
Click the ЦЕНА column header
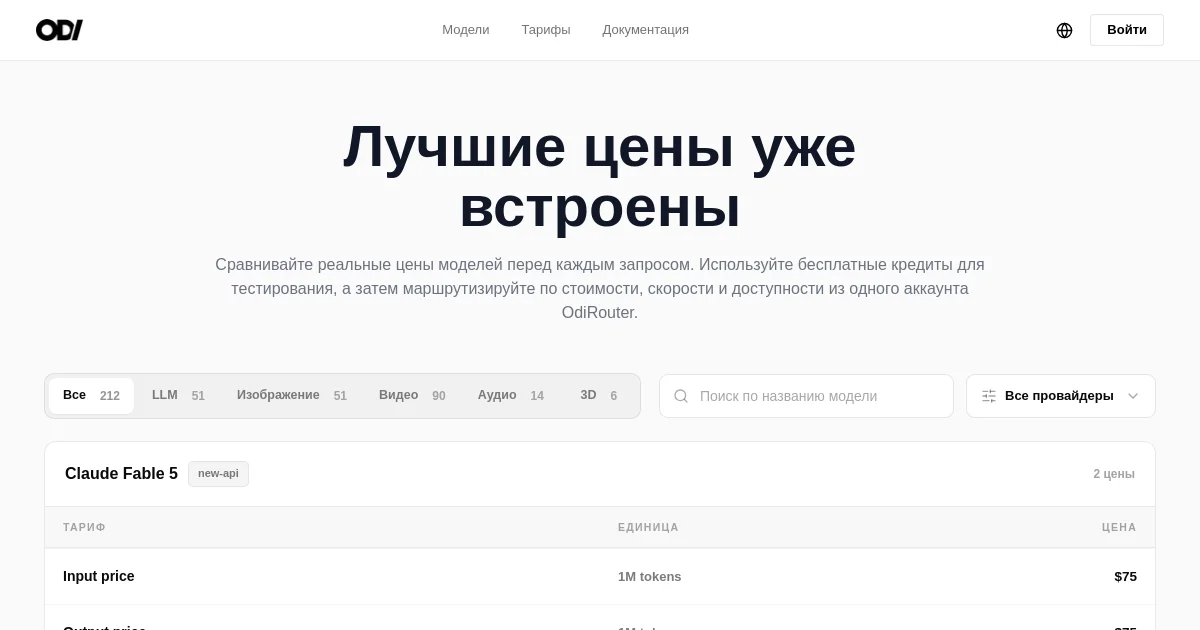coord(1119,527)
